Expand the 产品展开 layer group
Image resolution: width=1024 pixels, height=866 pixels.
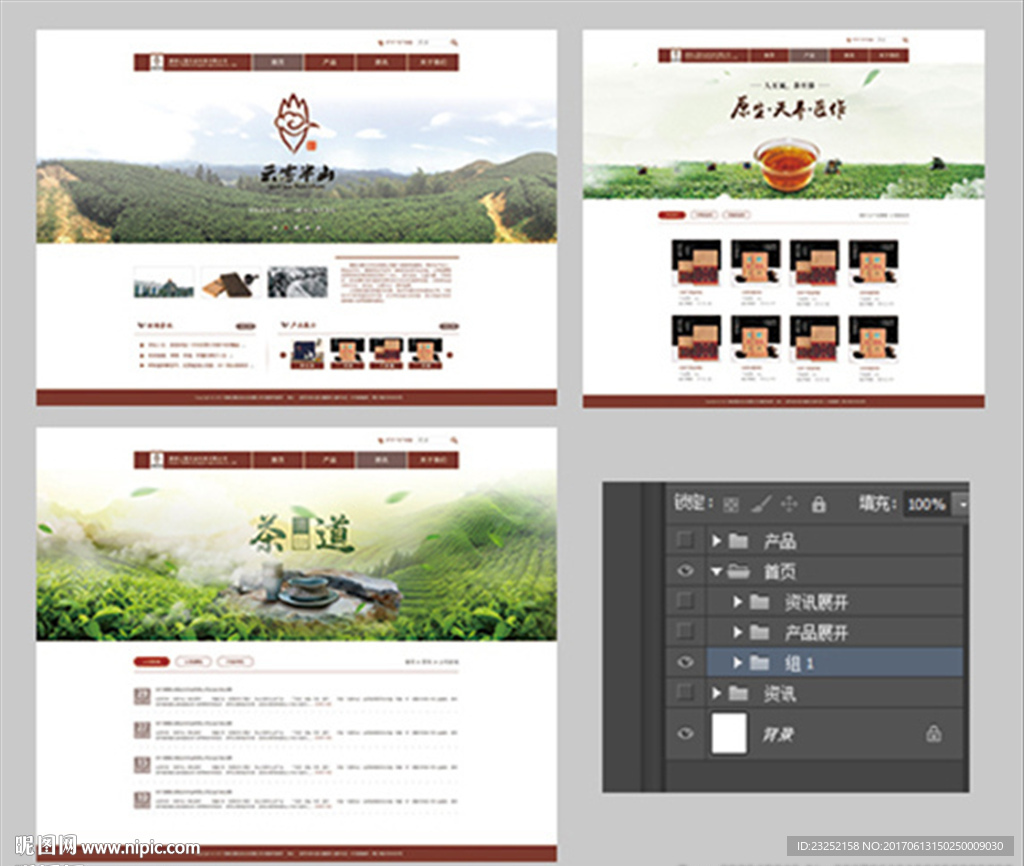click(x=737, y=632)
